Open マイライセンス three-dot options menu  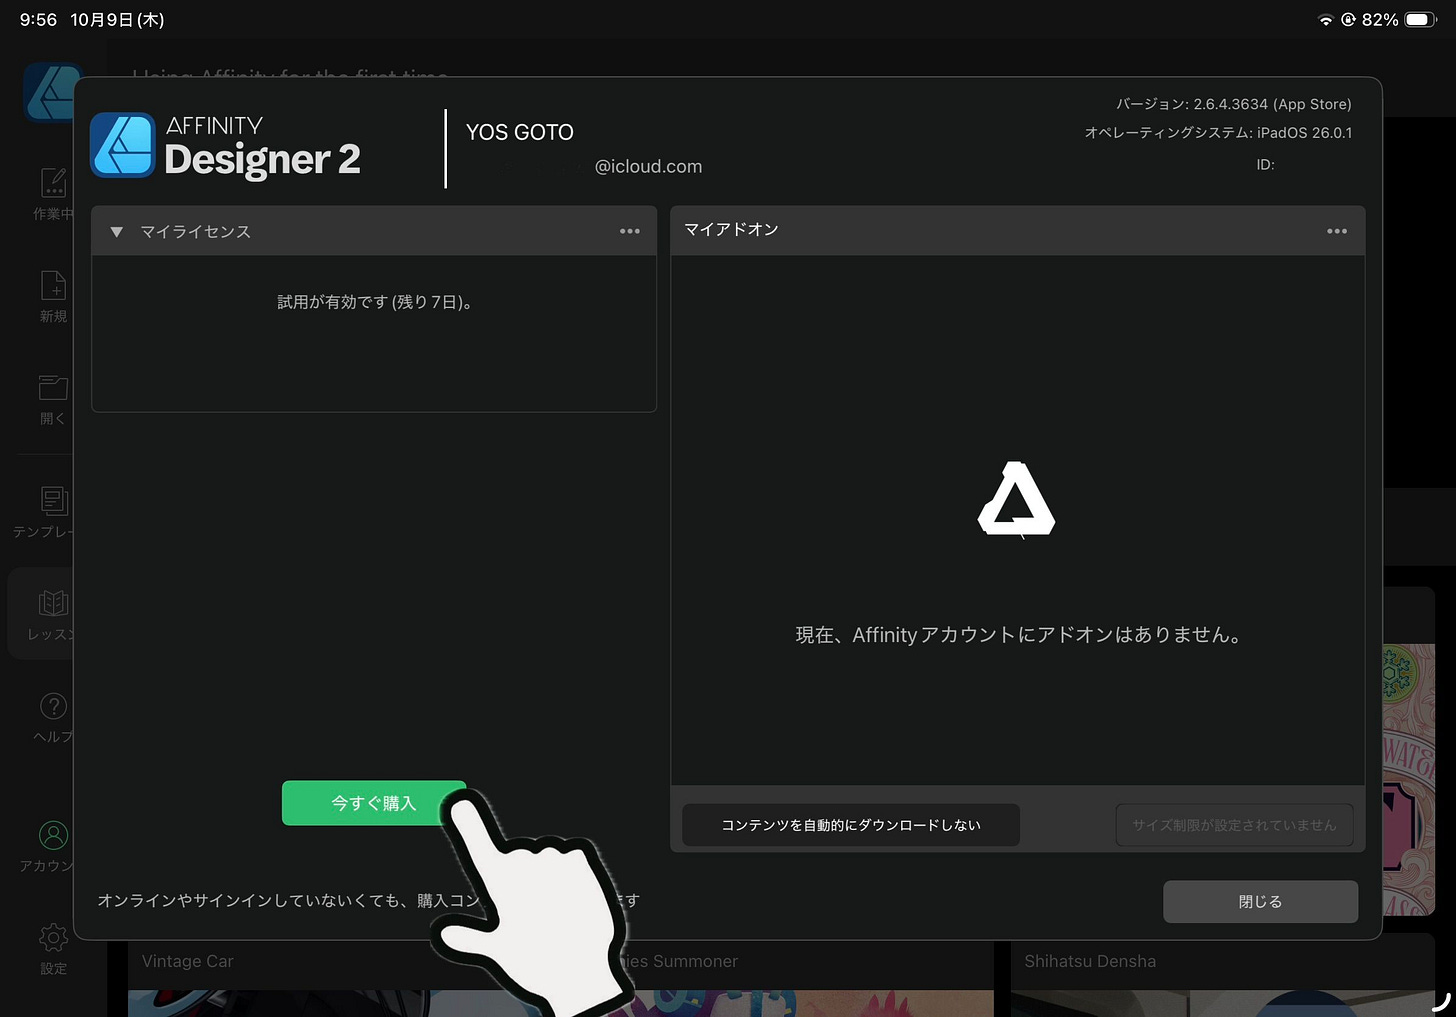pyautogui.click(x=629, y=231)
